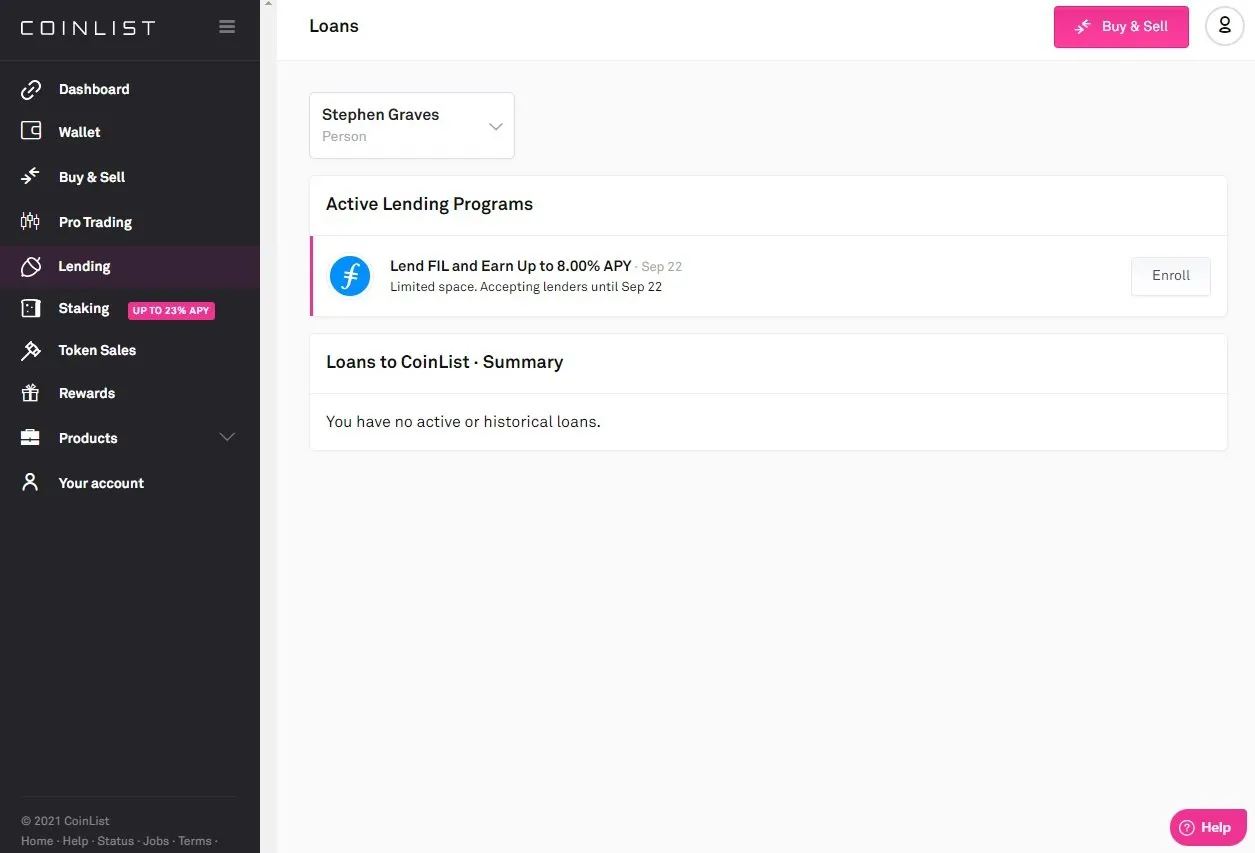Click the pink Buy & Sell button
This screenshot has width=1255, height=853.
pyautogui.click(x=1121, y=27)
